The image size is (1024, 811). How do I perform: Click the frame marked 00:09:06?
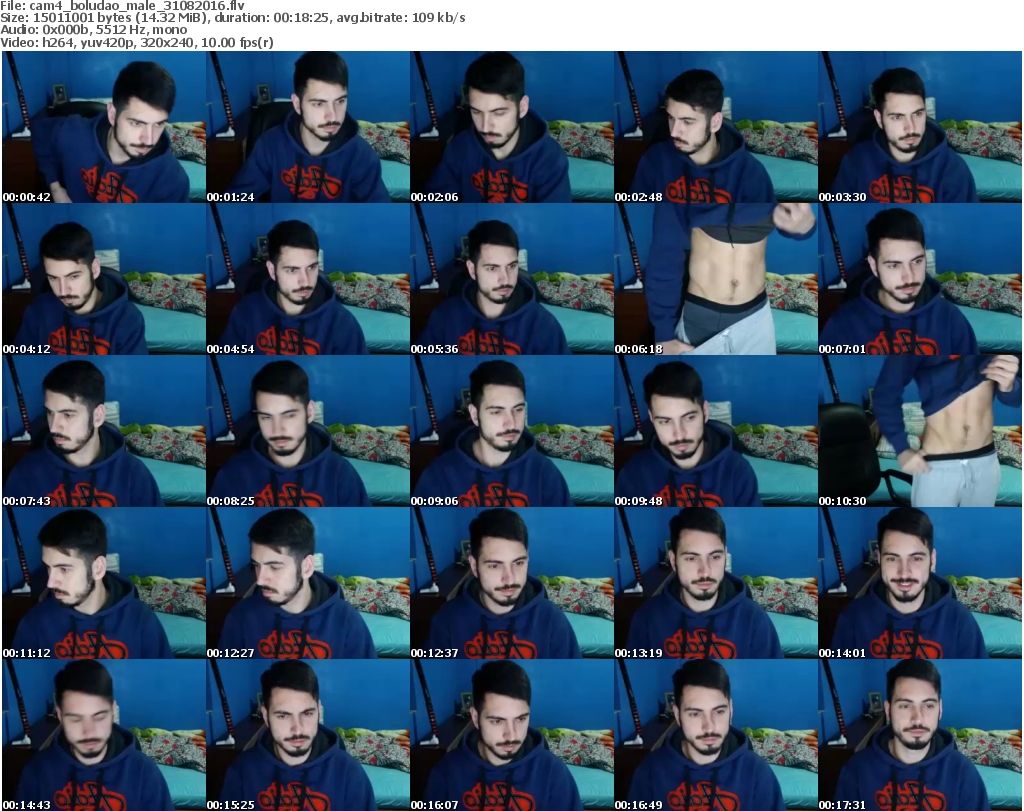coord(512,431)
